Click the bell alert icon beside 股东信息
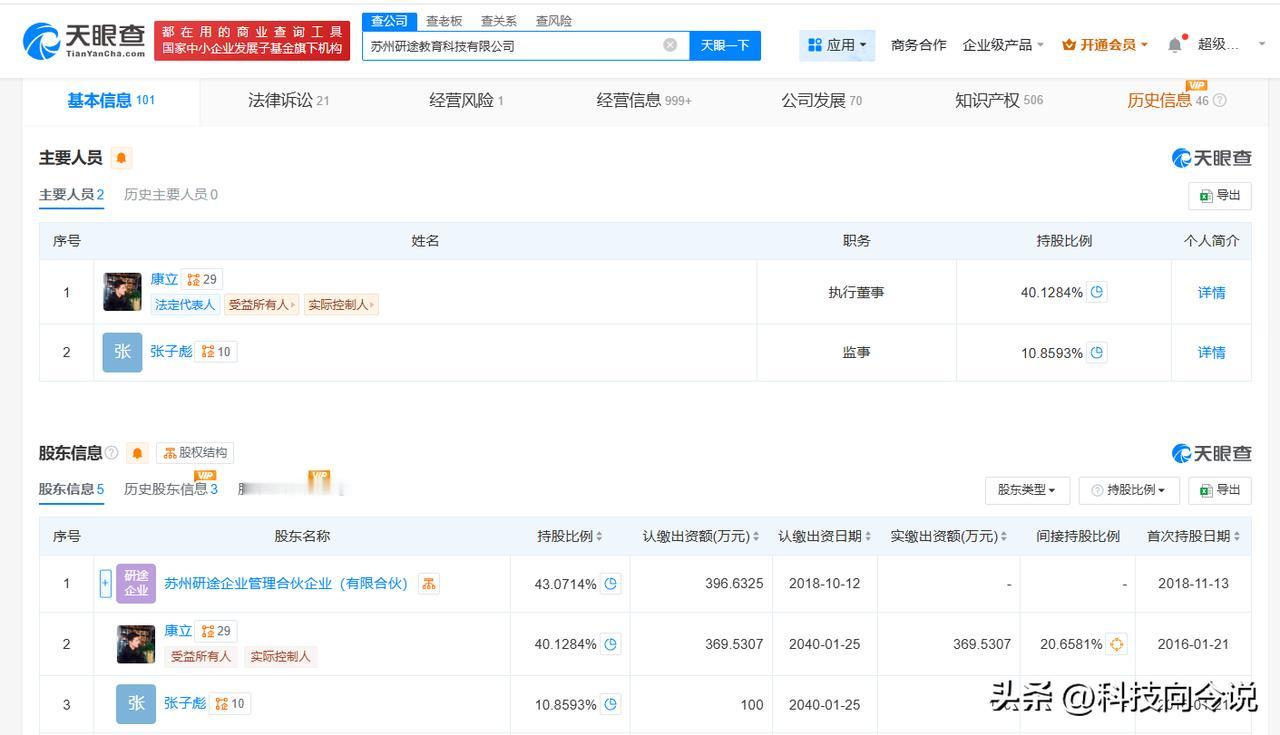Viewport: 1280px width, 735px height. tap(138, 453)
